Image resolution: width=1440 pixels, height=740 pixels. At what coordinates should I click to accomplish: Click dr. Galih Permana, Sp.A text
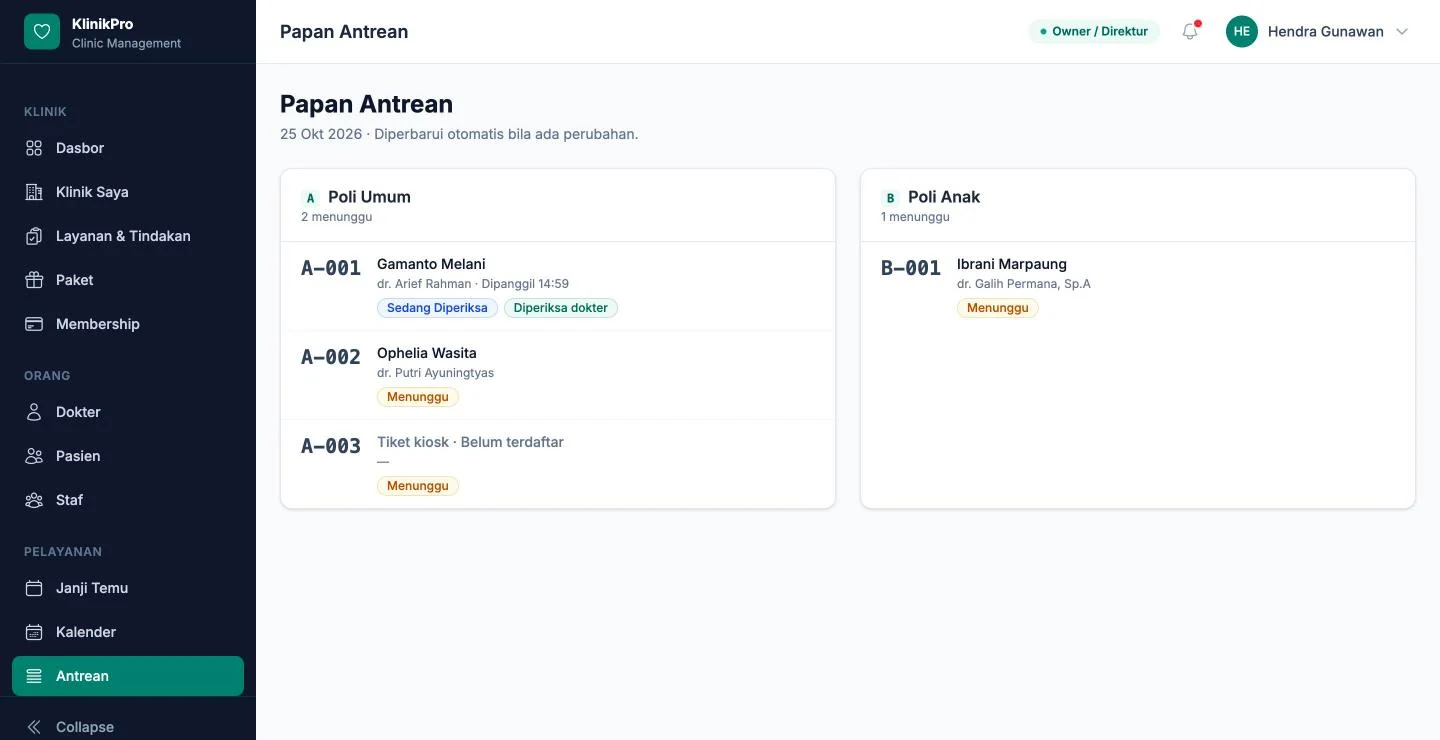pyautogui.click(x=1024, y=284)
